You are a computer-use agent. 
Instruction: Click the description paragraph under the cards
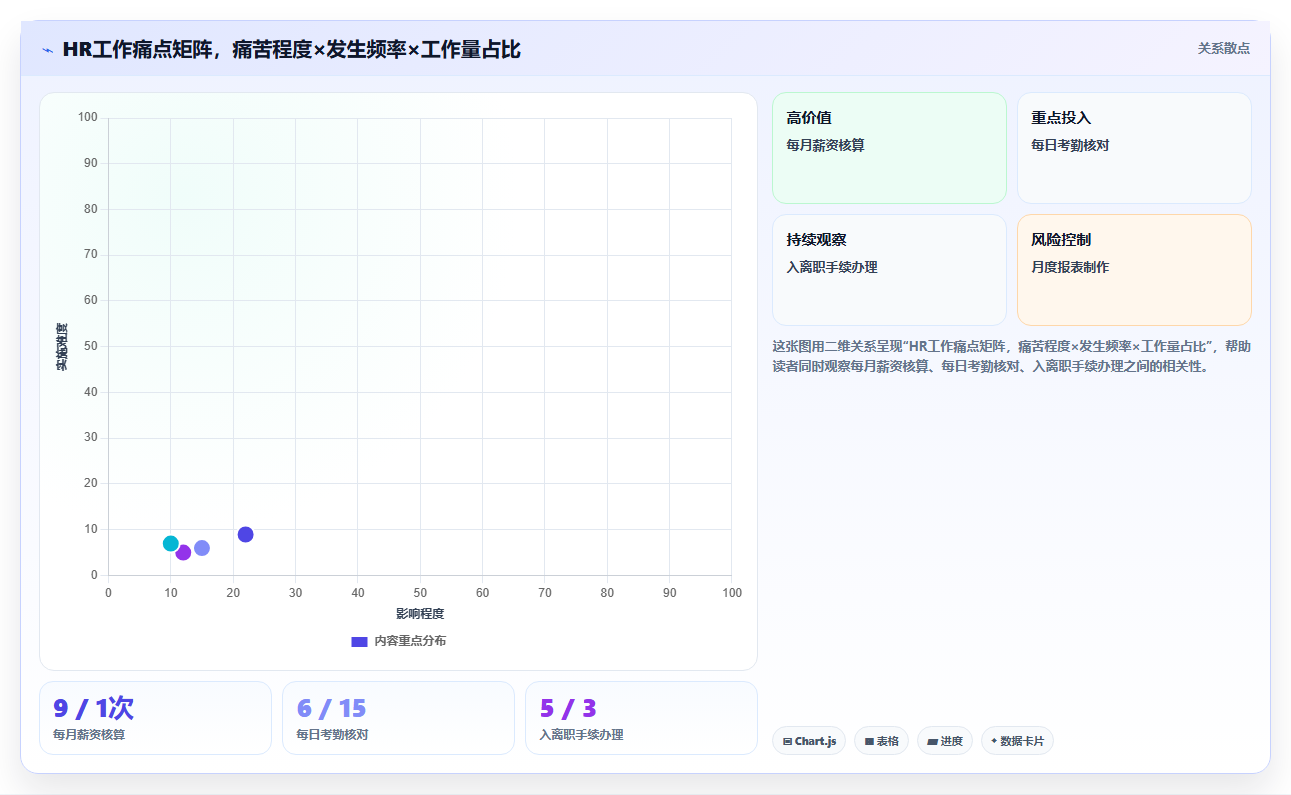click(1011, 356)
